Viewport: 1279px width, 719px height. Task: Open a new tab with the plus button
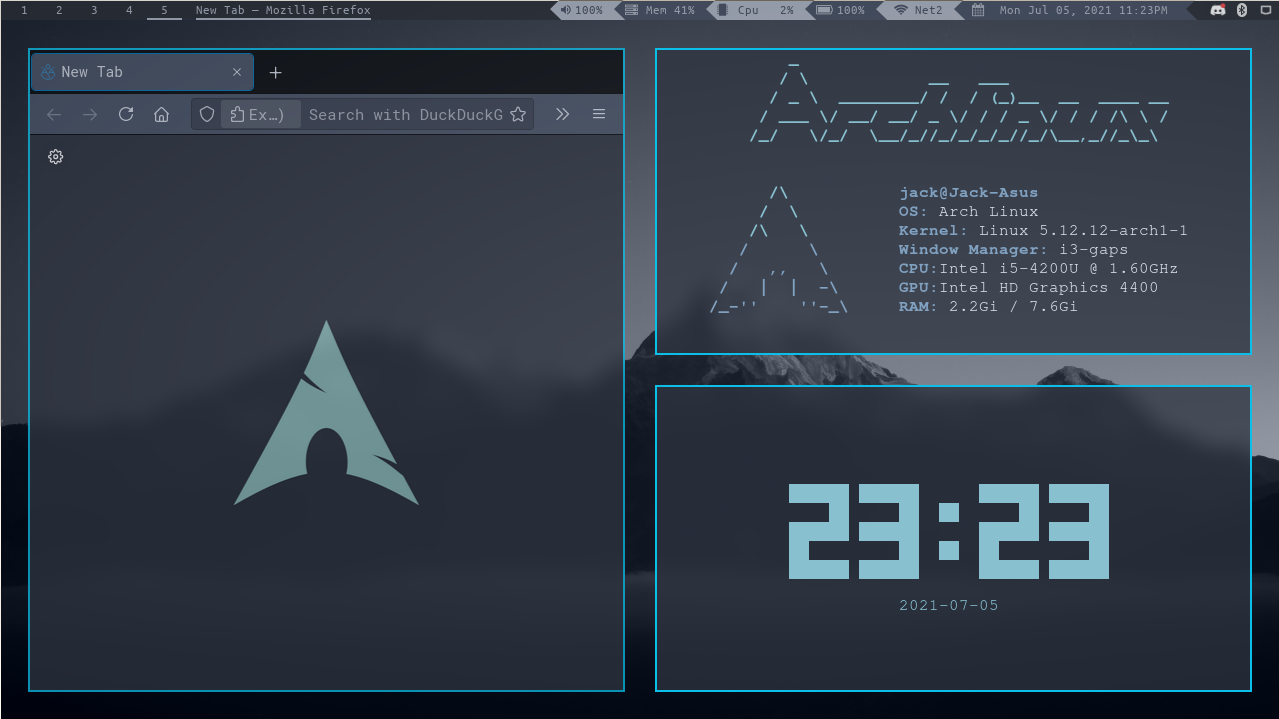click(x=276, y=72)
